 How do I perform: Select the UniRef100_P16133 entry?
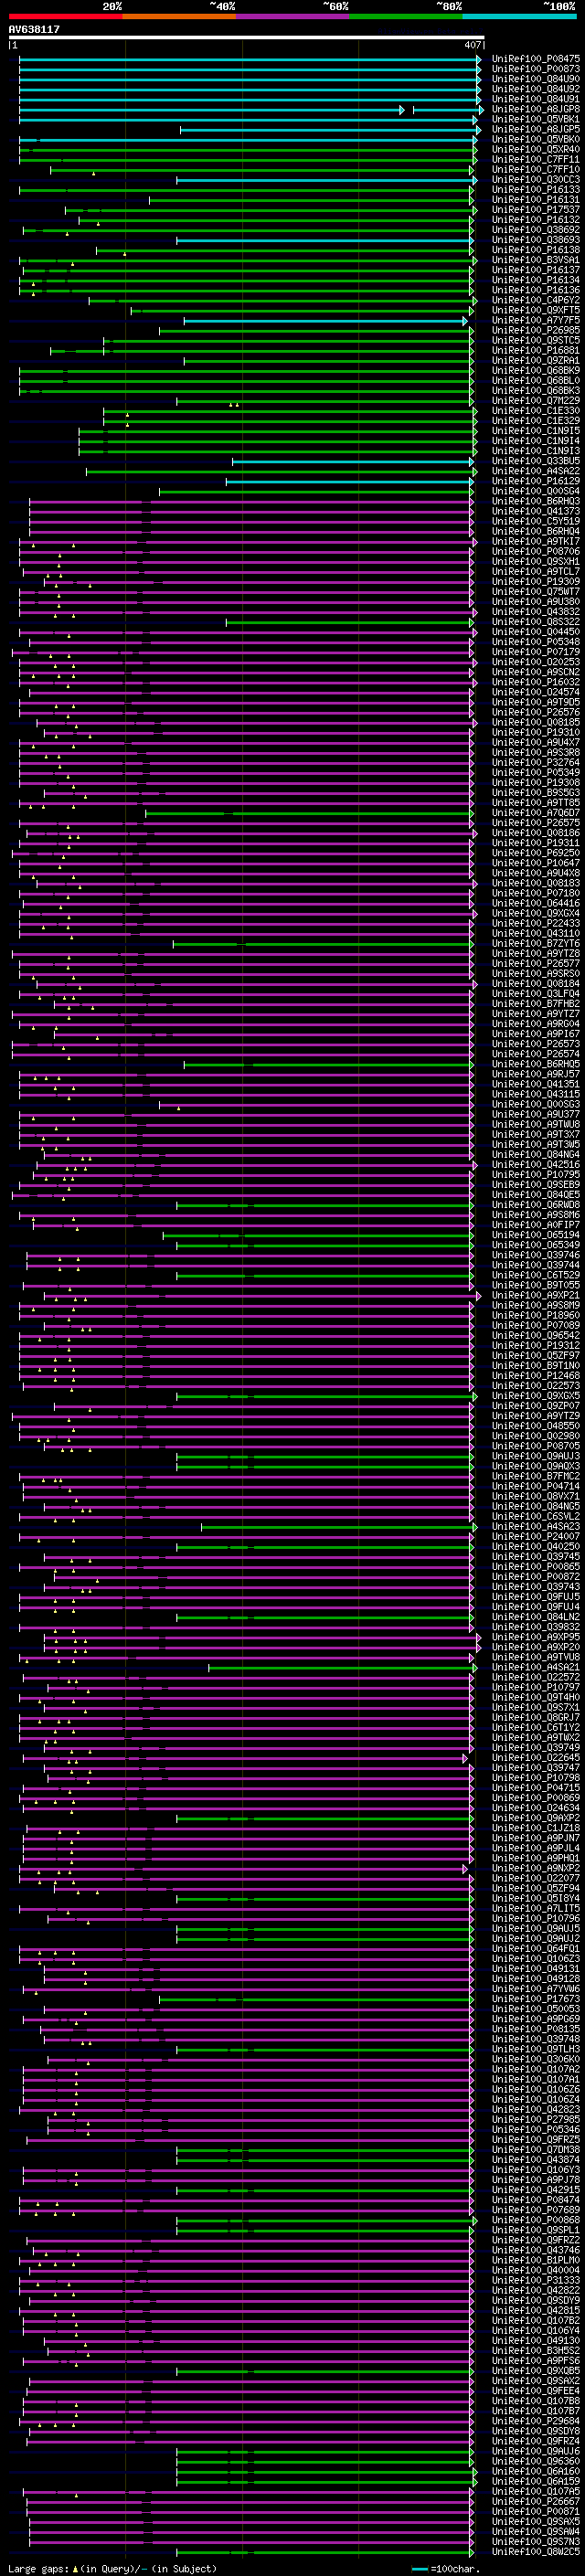pyautogui.click(x=536, y=190)
